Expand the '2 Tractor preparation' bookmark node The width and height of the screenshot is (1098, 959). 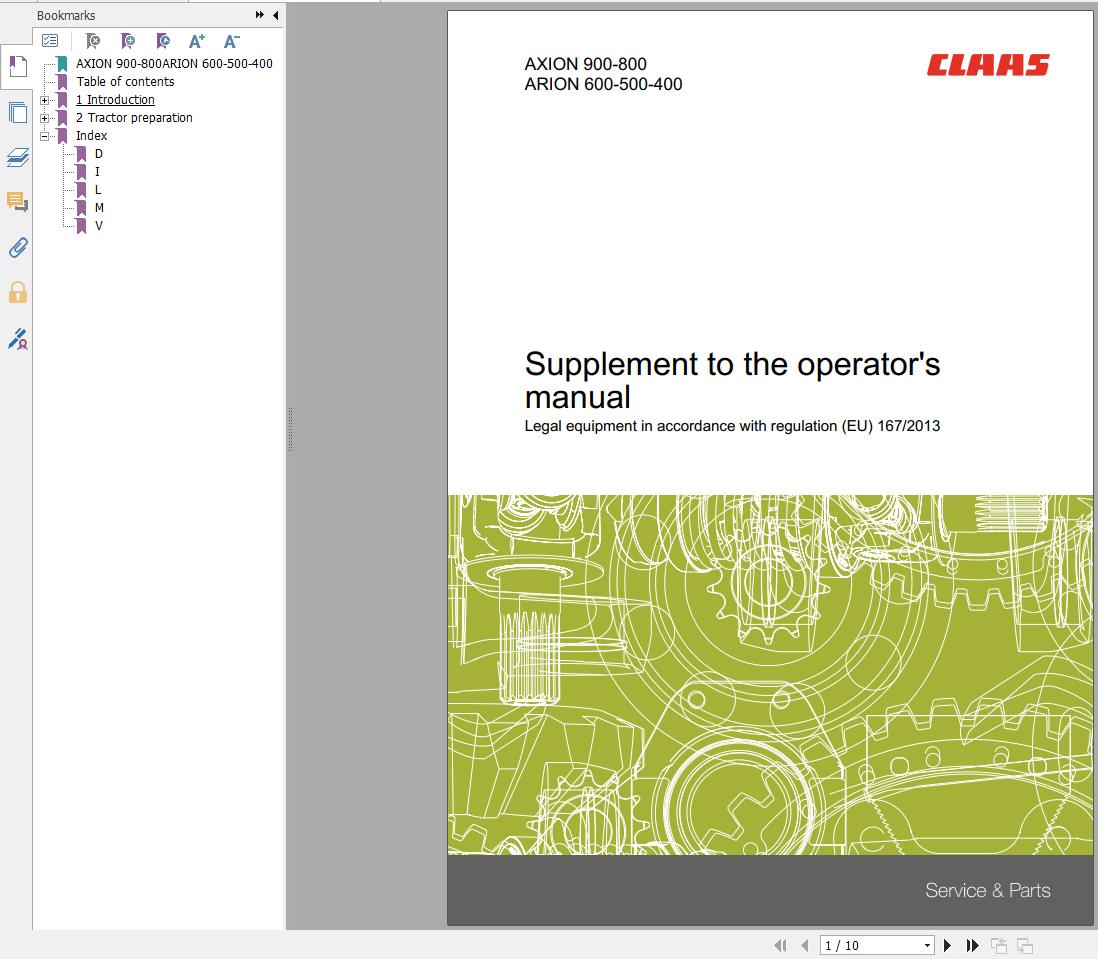(x=44, y=118)
